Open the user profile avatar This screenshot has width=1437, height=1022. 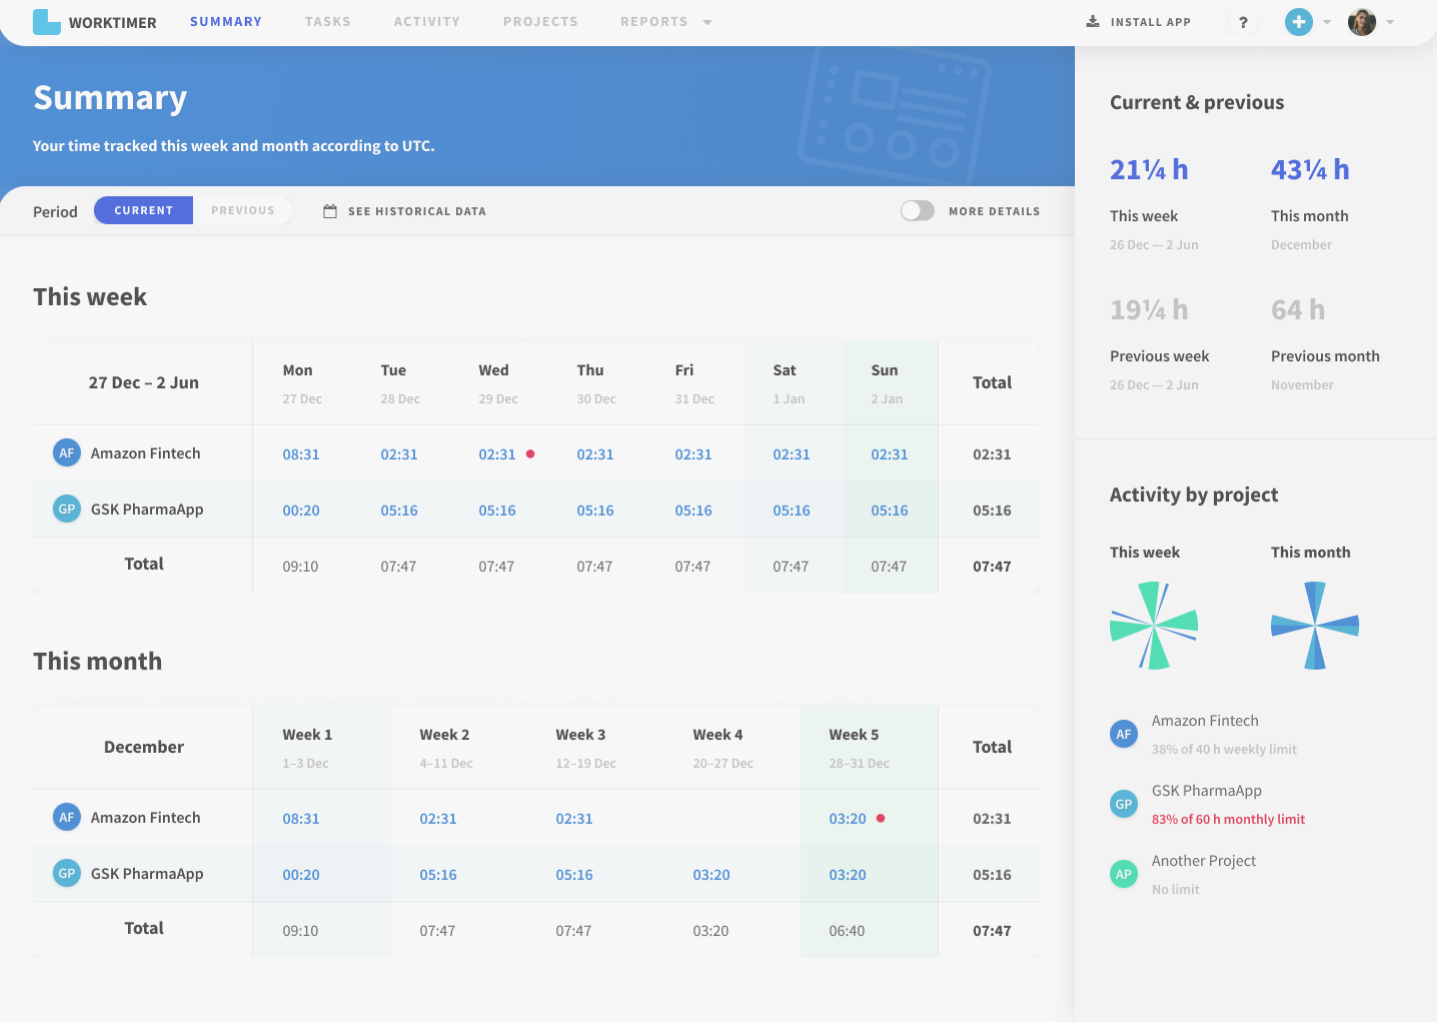point(1361,22)
